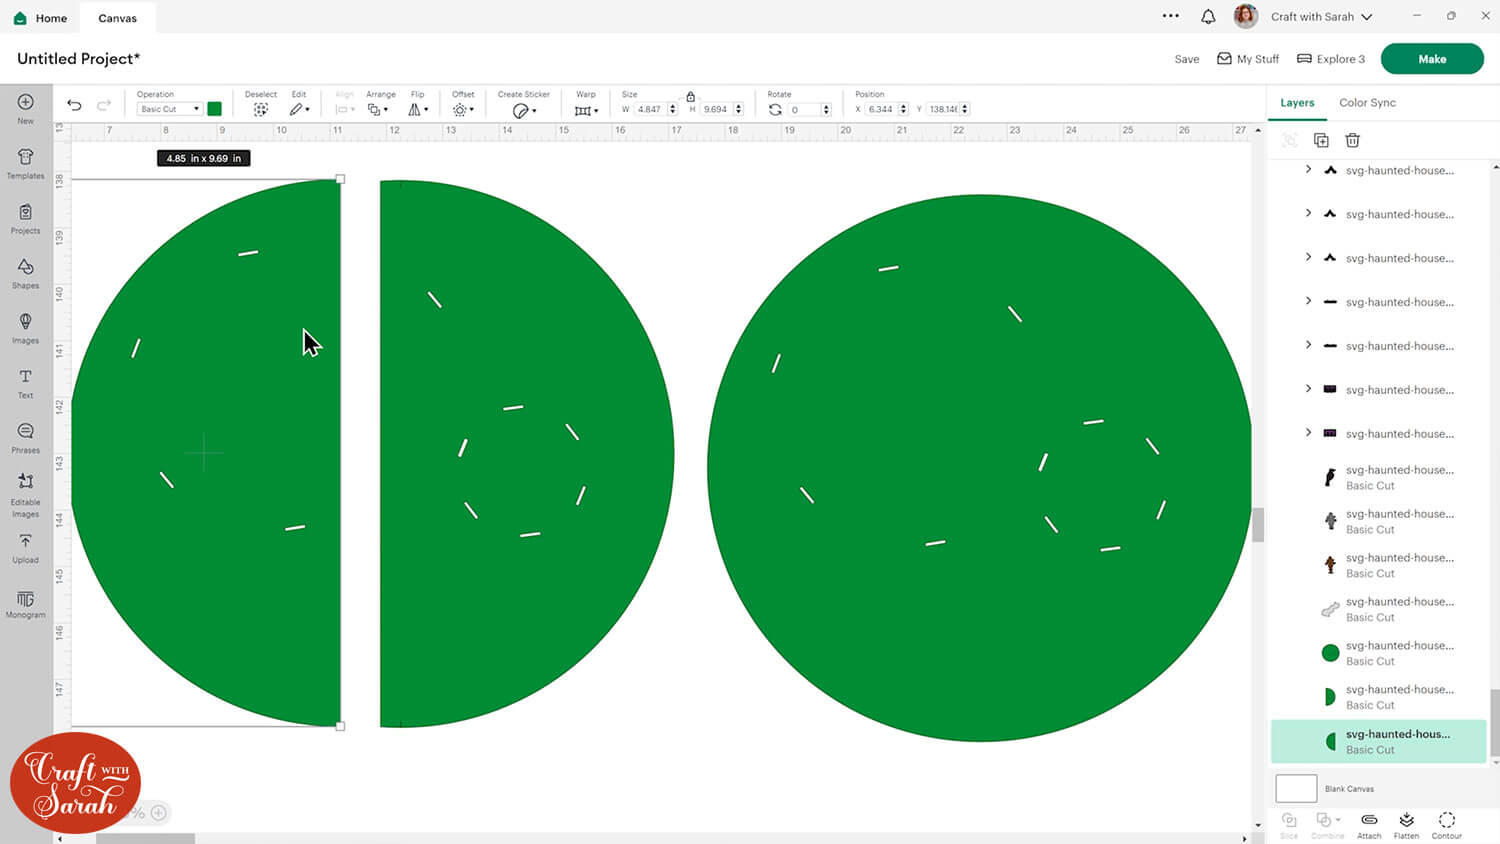Click the Attach icon
This screenshot has height=844, width=1500.
coord(1369,824)
